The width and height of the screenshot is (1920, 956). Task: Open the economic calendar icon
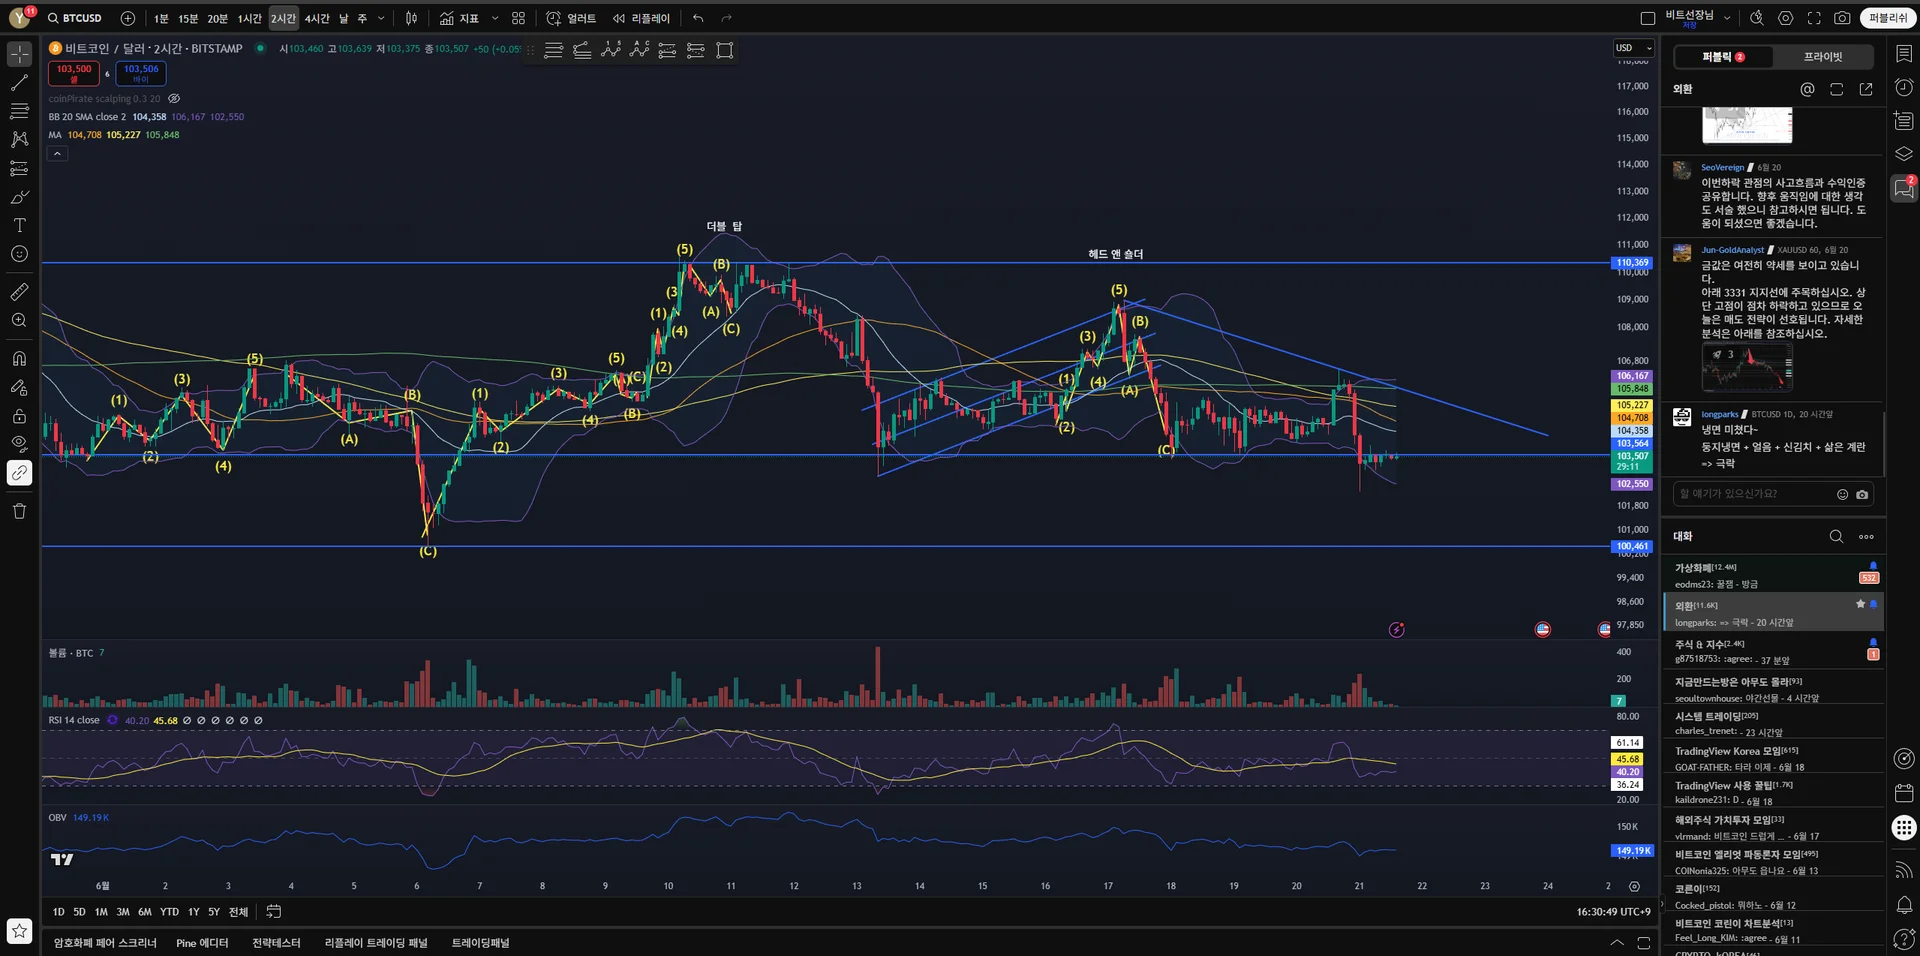point(1904,793)
